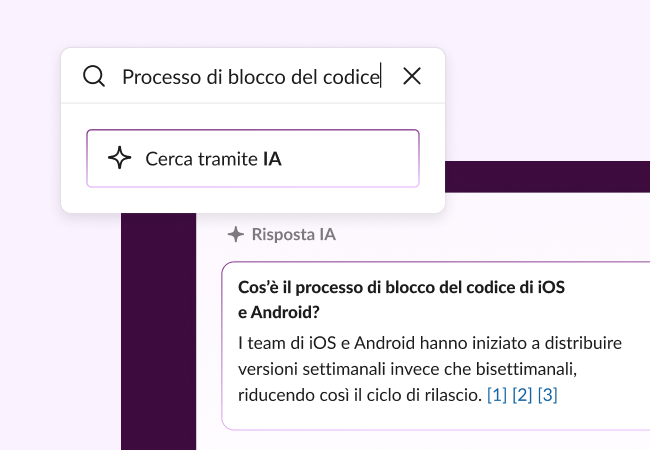Click the word codice in the search query
The image size is (650, 450).
point(352,77)
